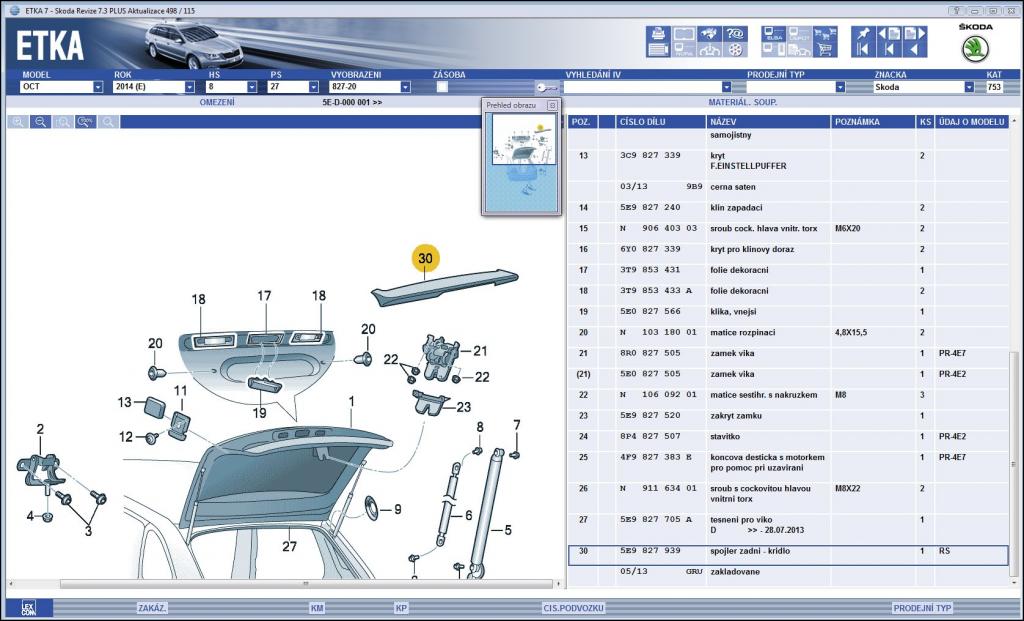Open the single shopping cart icon

(x=825, y=50)
